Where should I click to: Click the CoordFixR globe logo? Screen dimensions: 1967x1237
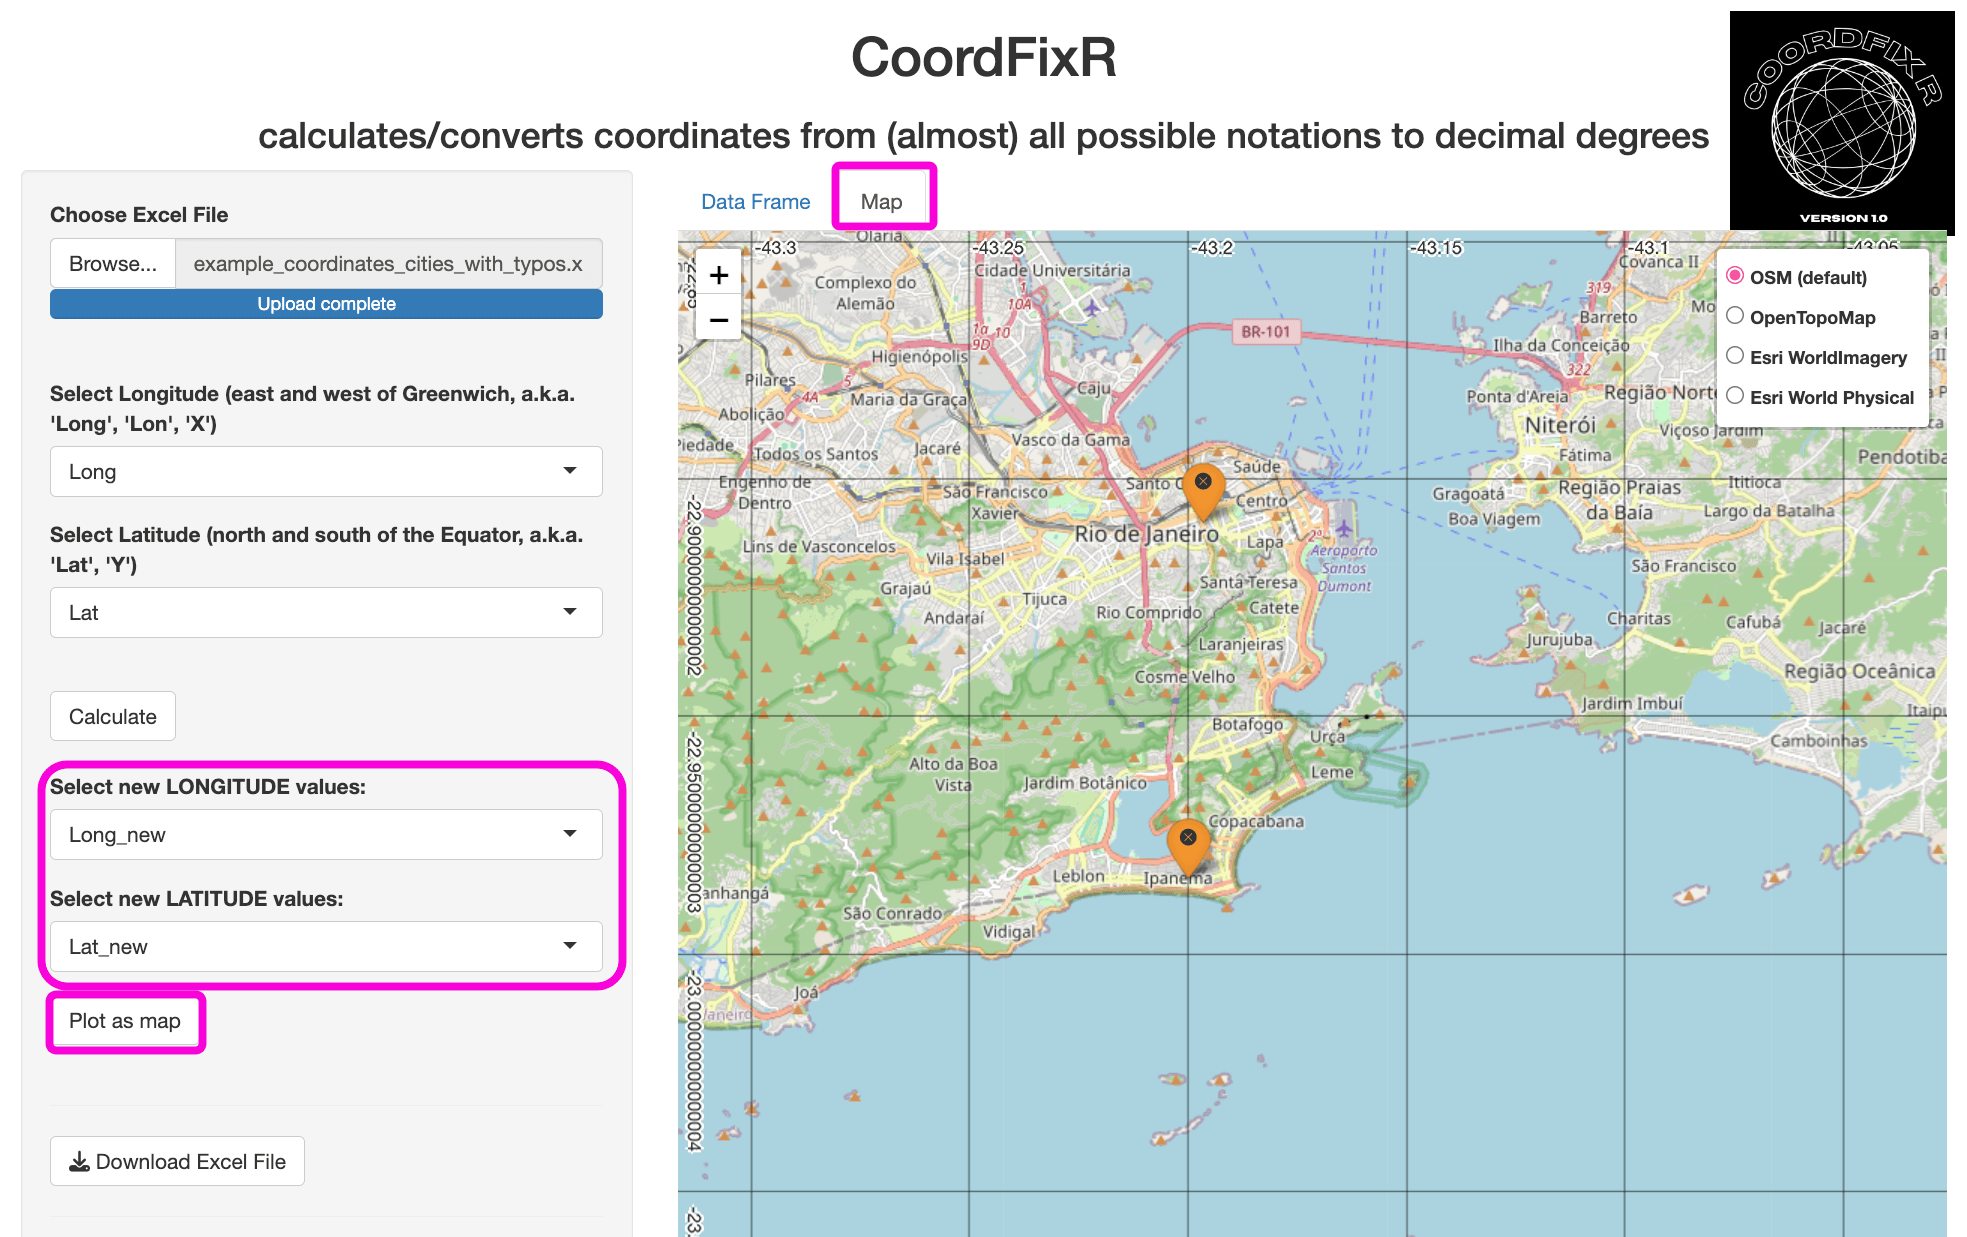[1842, 123]
